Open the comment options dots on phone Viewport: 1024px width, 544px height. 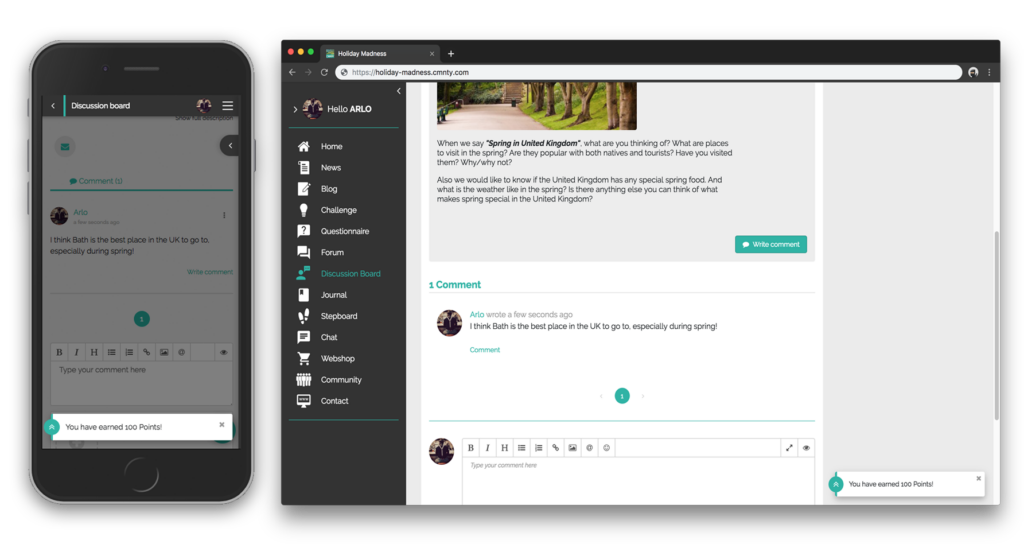click(x=224, y=215)
